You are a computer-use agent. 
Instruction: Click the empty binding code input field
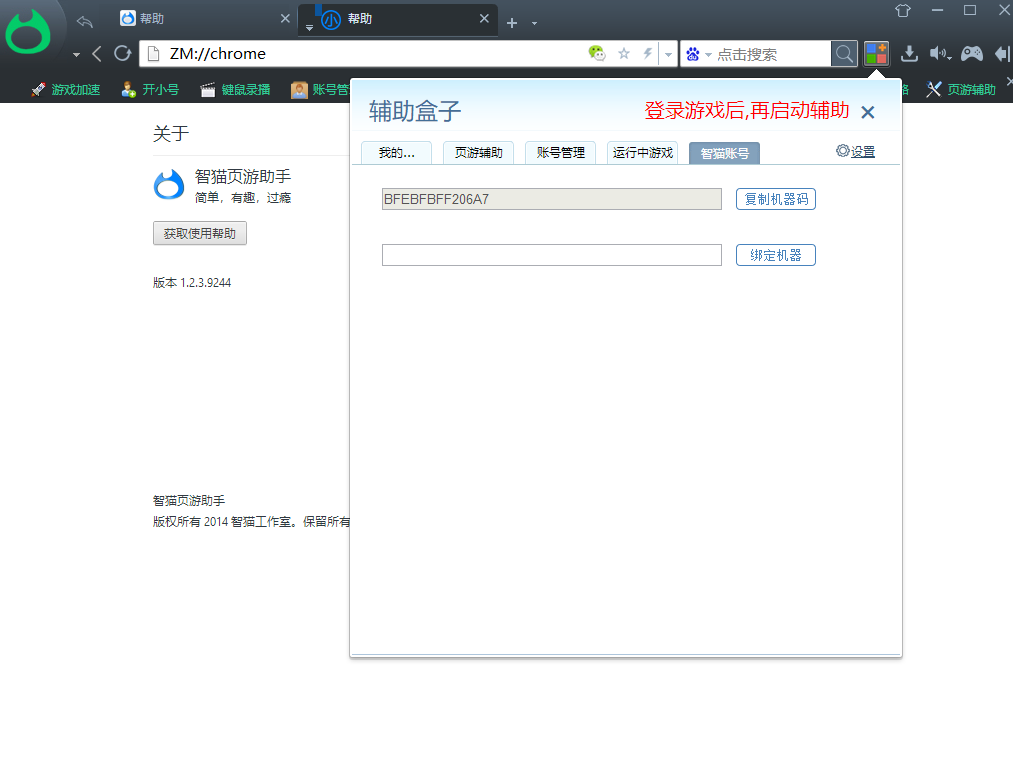[x=552, y=255]
